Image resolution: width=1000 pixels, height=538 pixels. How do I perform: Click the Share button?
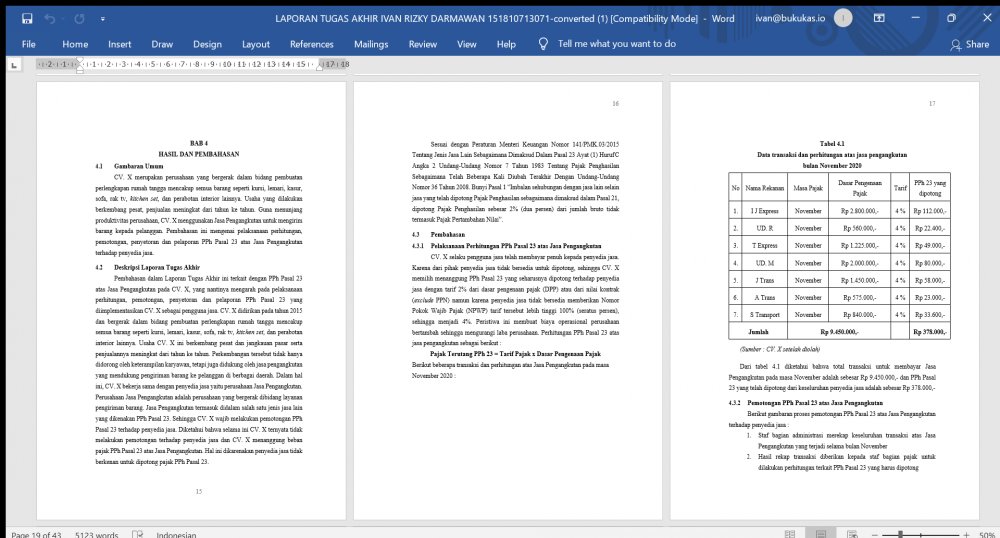(970, 44)
